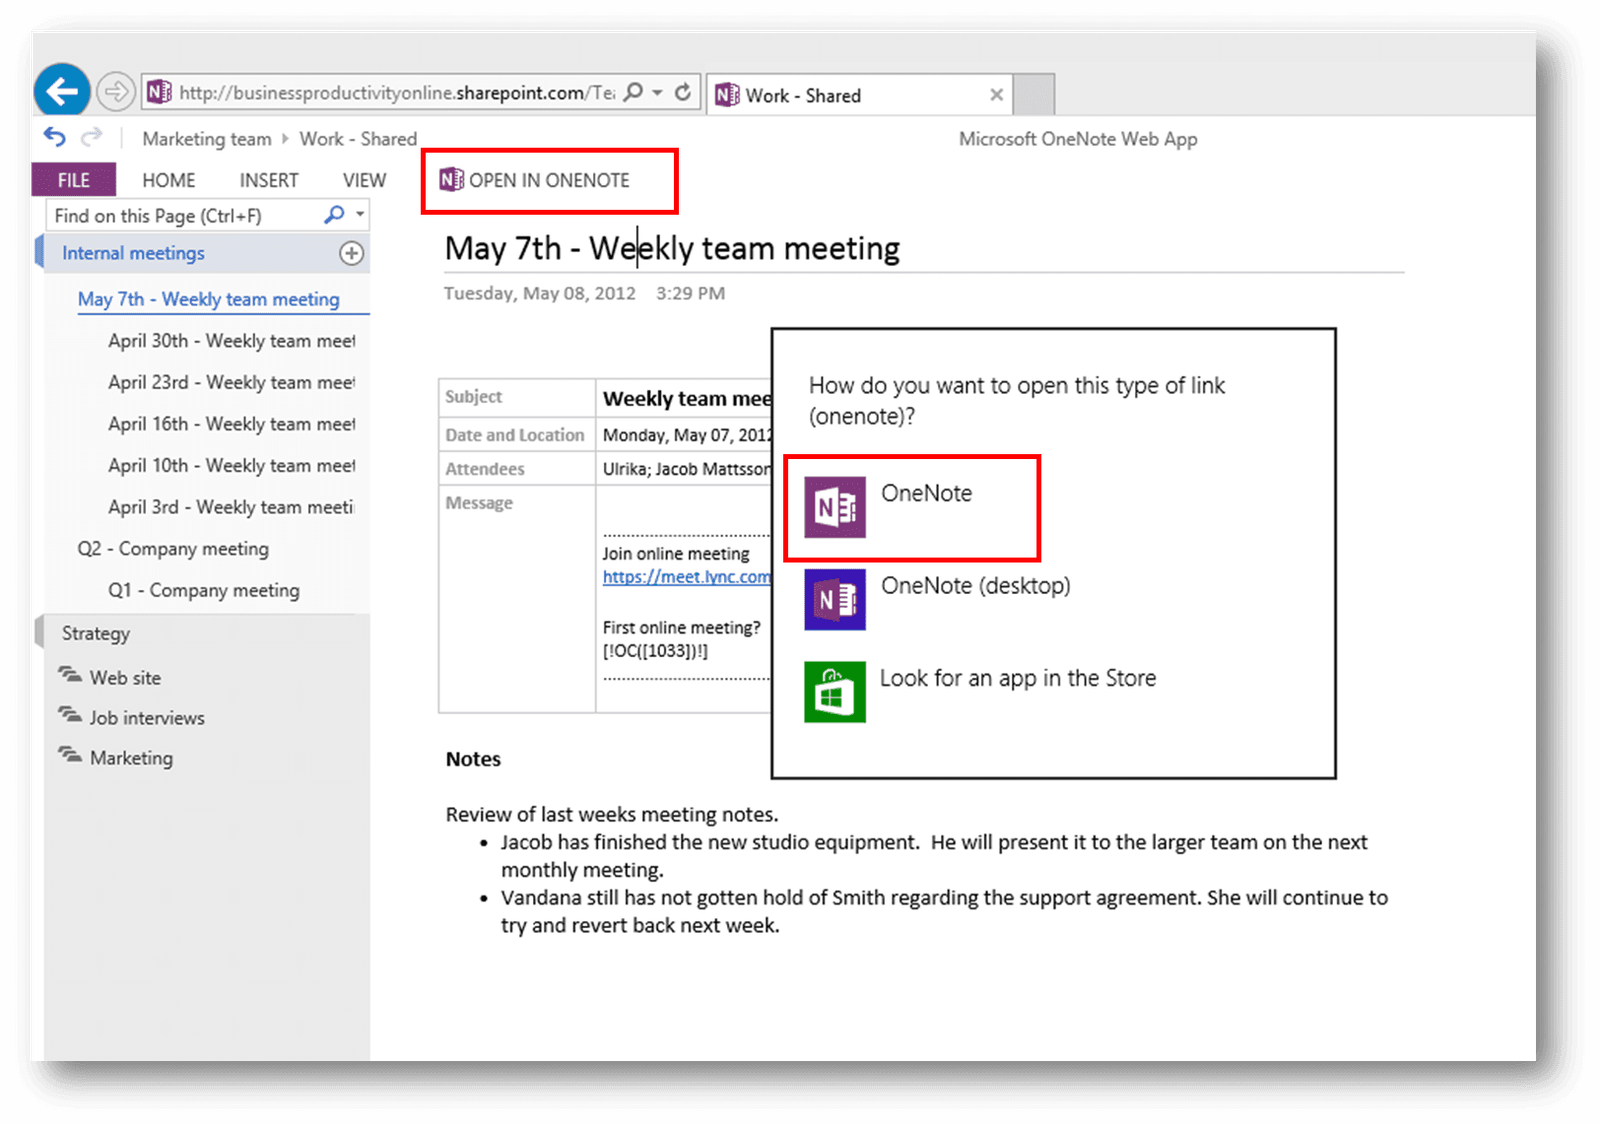The width and height of the screenshot is (1600, 1125).
Task: Open the address bar dropdown arrow
Action: (658, 93)
